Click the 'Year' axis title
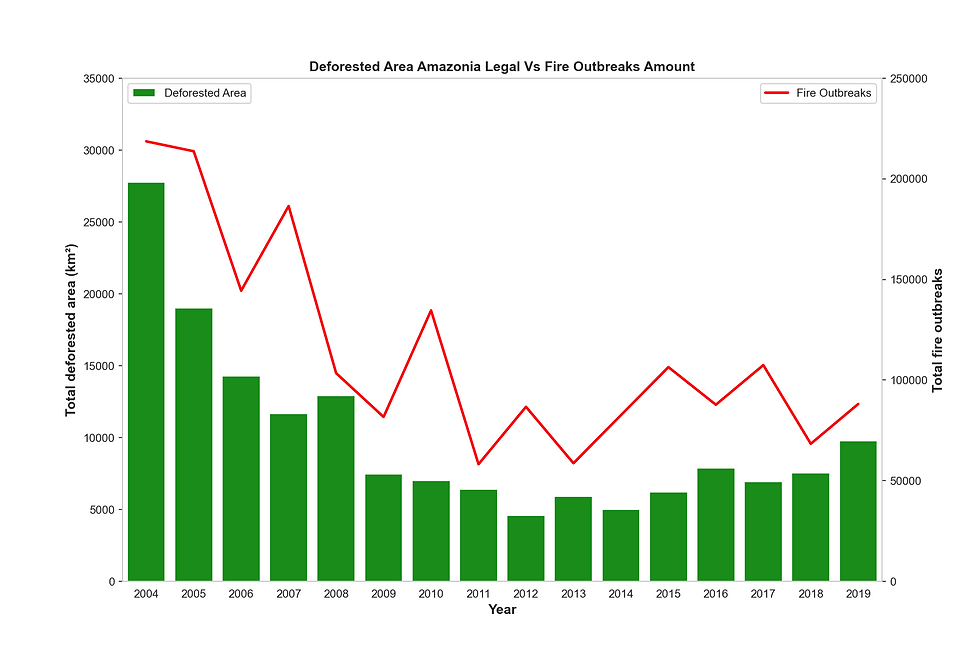This screenshot has width=980, height=653. tap(502, 610)
